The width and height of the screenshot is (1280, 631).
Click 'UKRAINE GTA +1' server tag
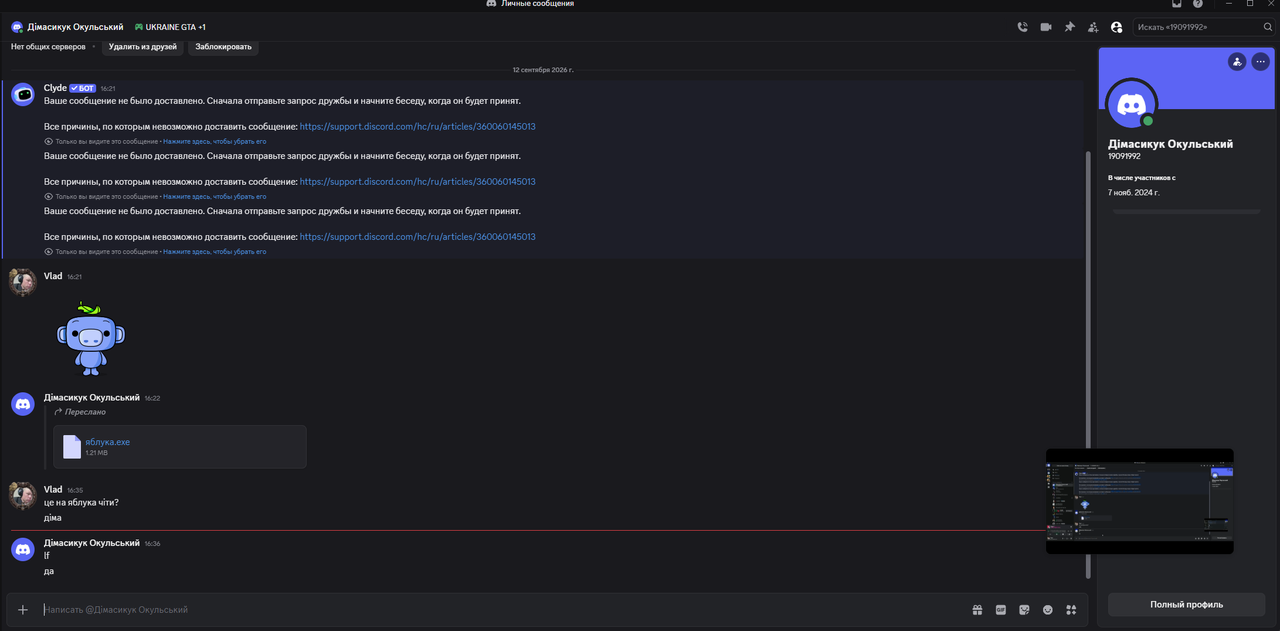170,27
